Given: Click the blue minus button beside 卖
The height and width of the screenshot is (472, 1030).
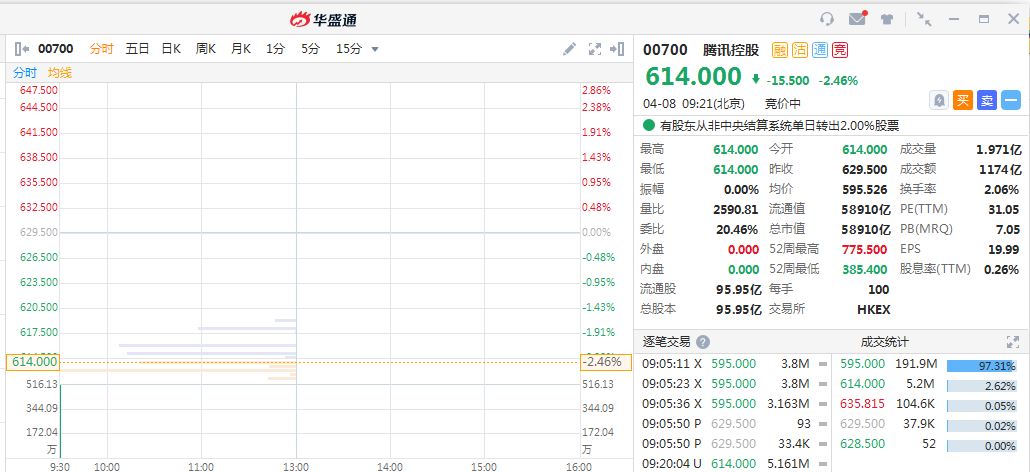Looking at the screenshot, I should coord(1011,100).
